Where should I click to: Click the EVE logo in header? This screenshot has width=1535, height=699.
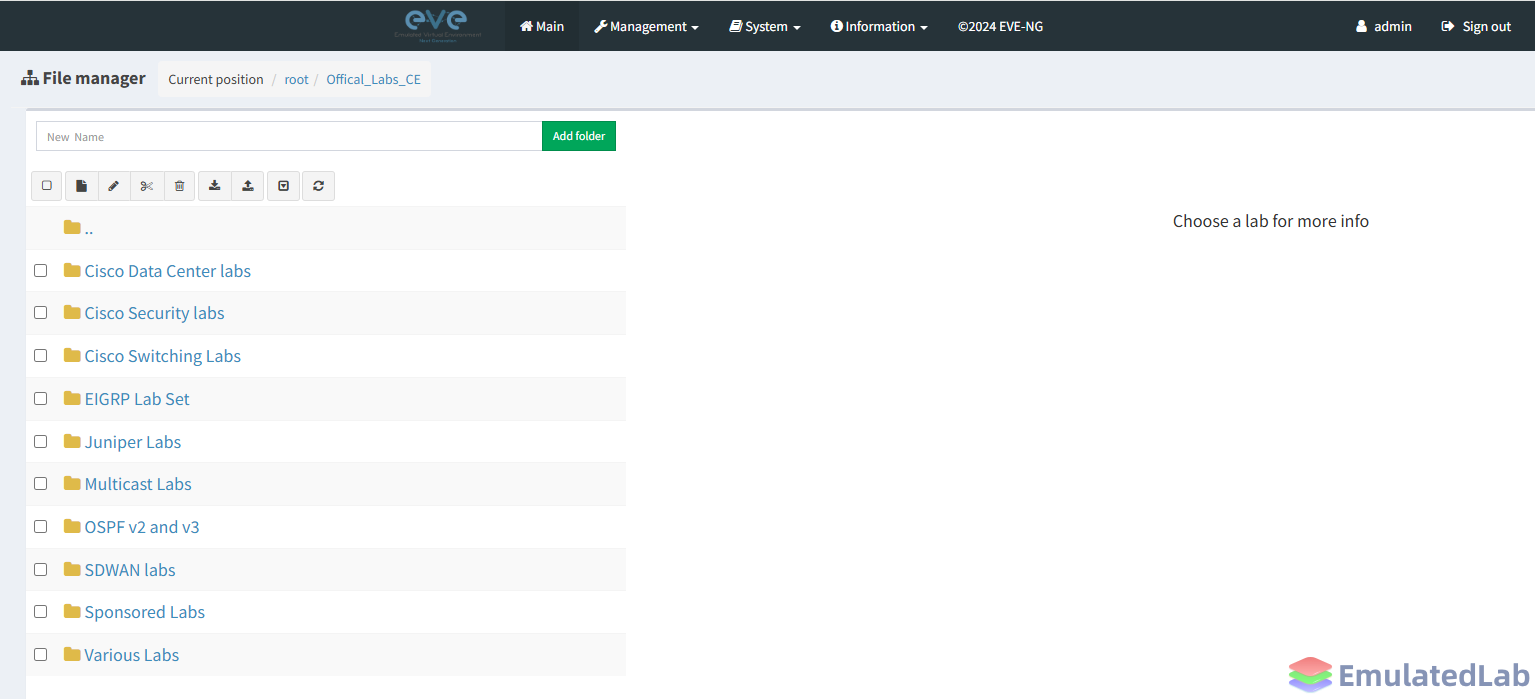pos(437,25)
